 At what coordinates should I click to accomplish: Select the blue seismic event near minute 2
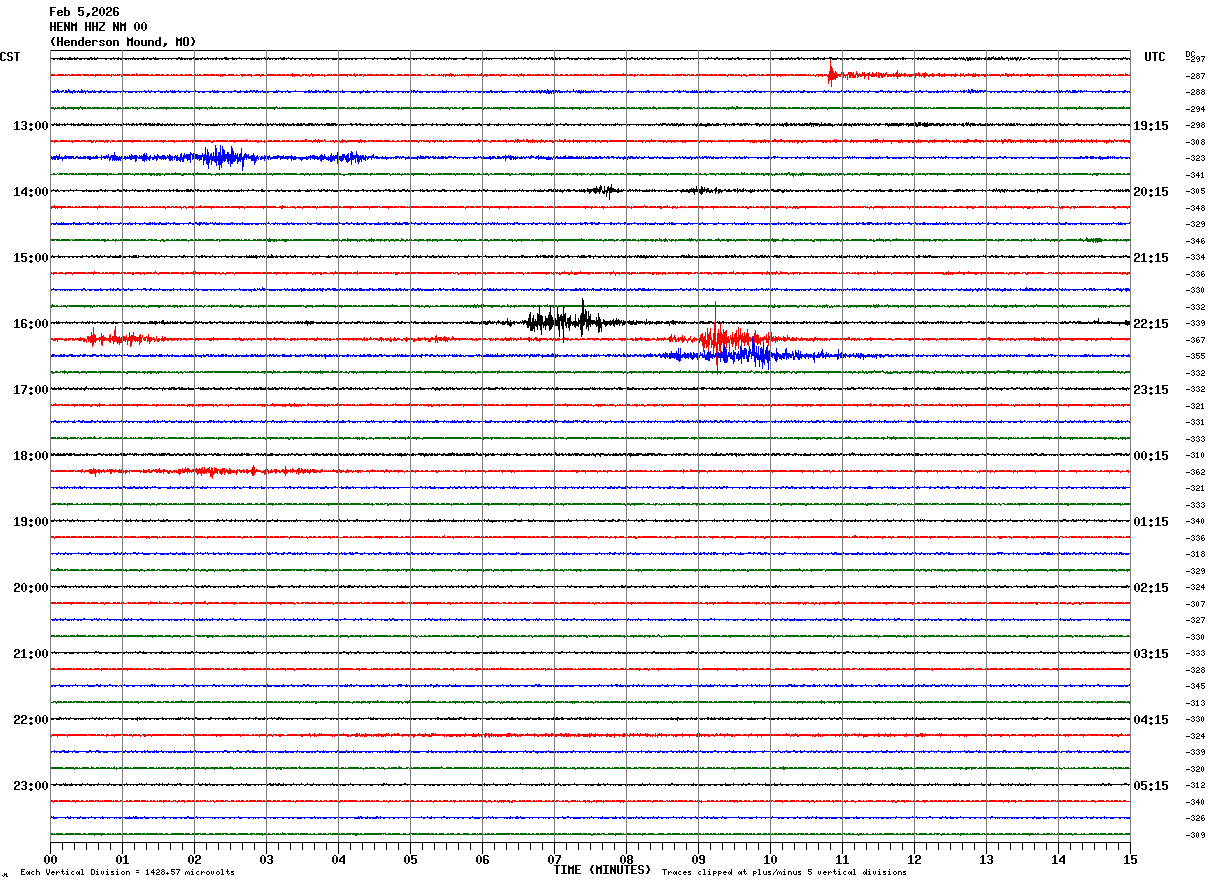pyautogui.click(x=224, y=157)
